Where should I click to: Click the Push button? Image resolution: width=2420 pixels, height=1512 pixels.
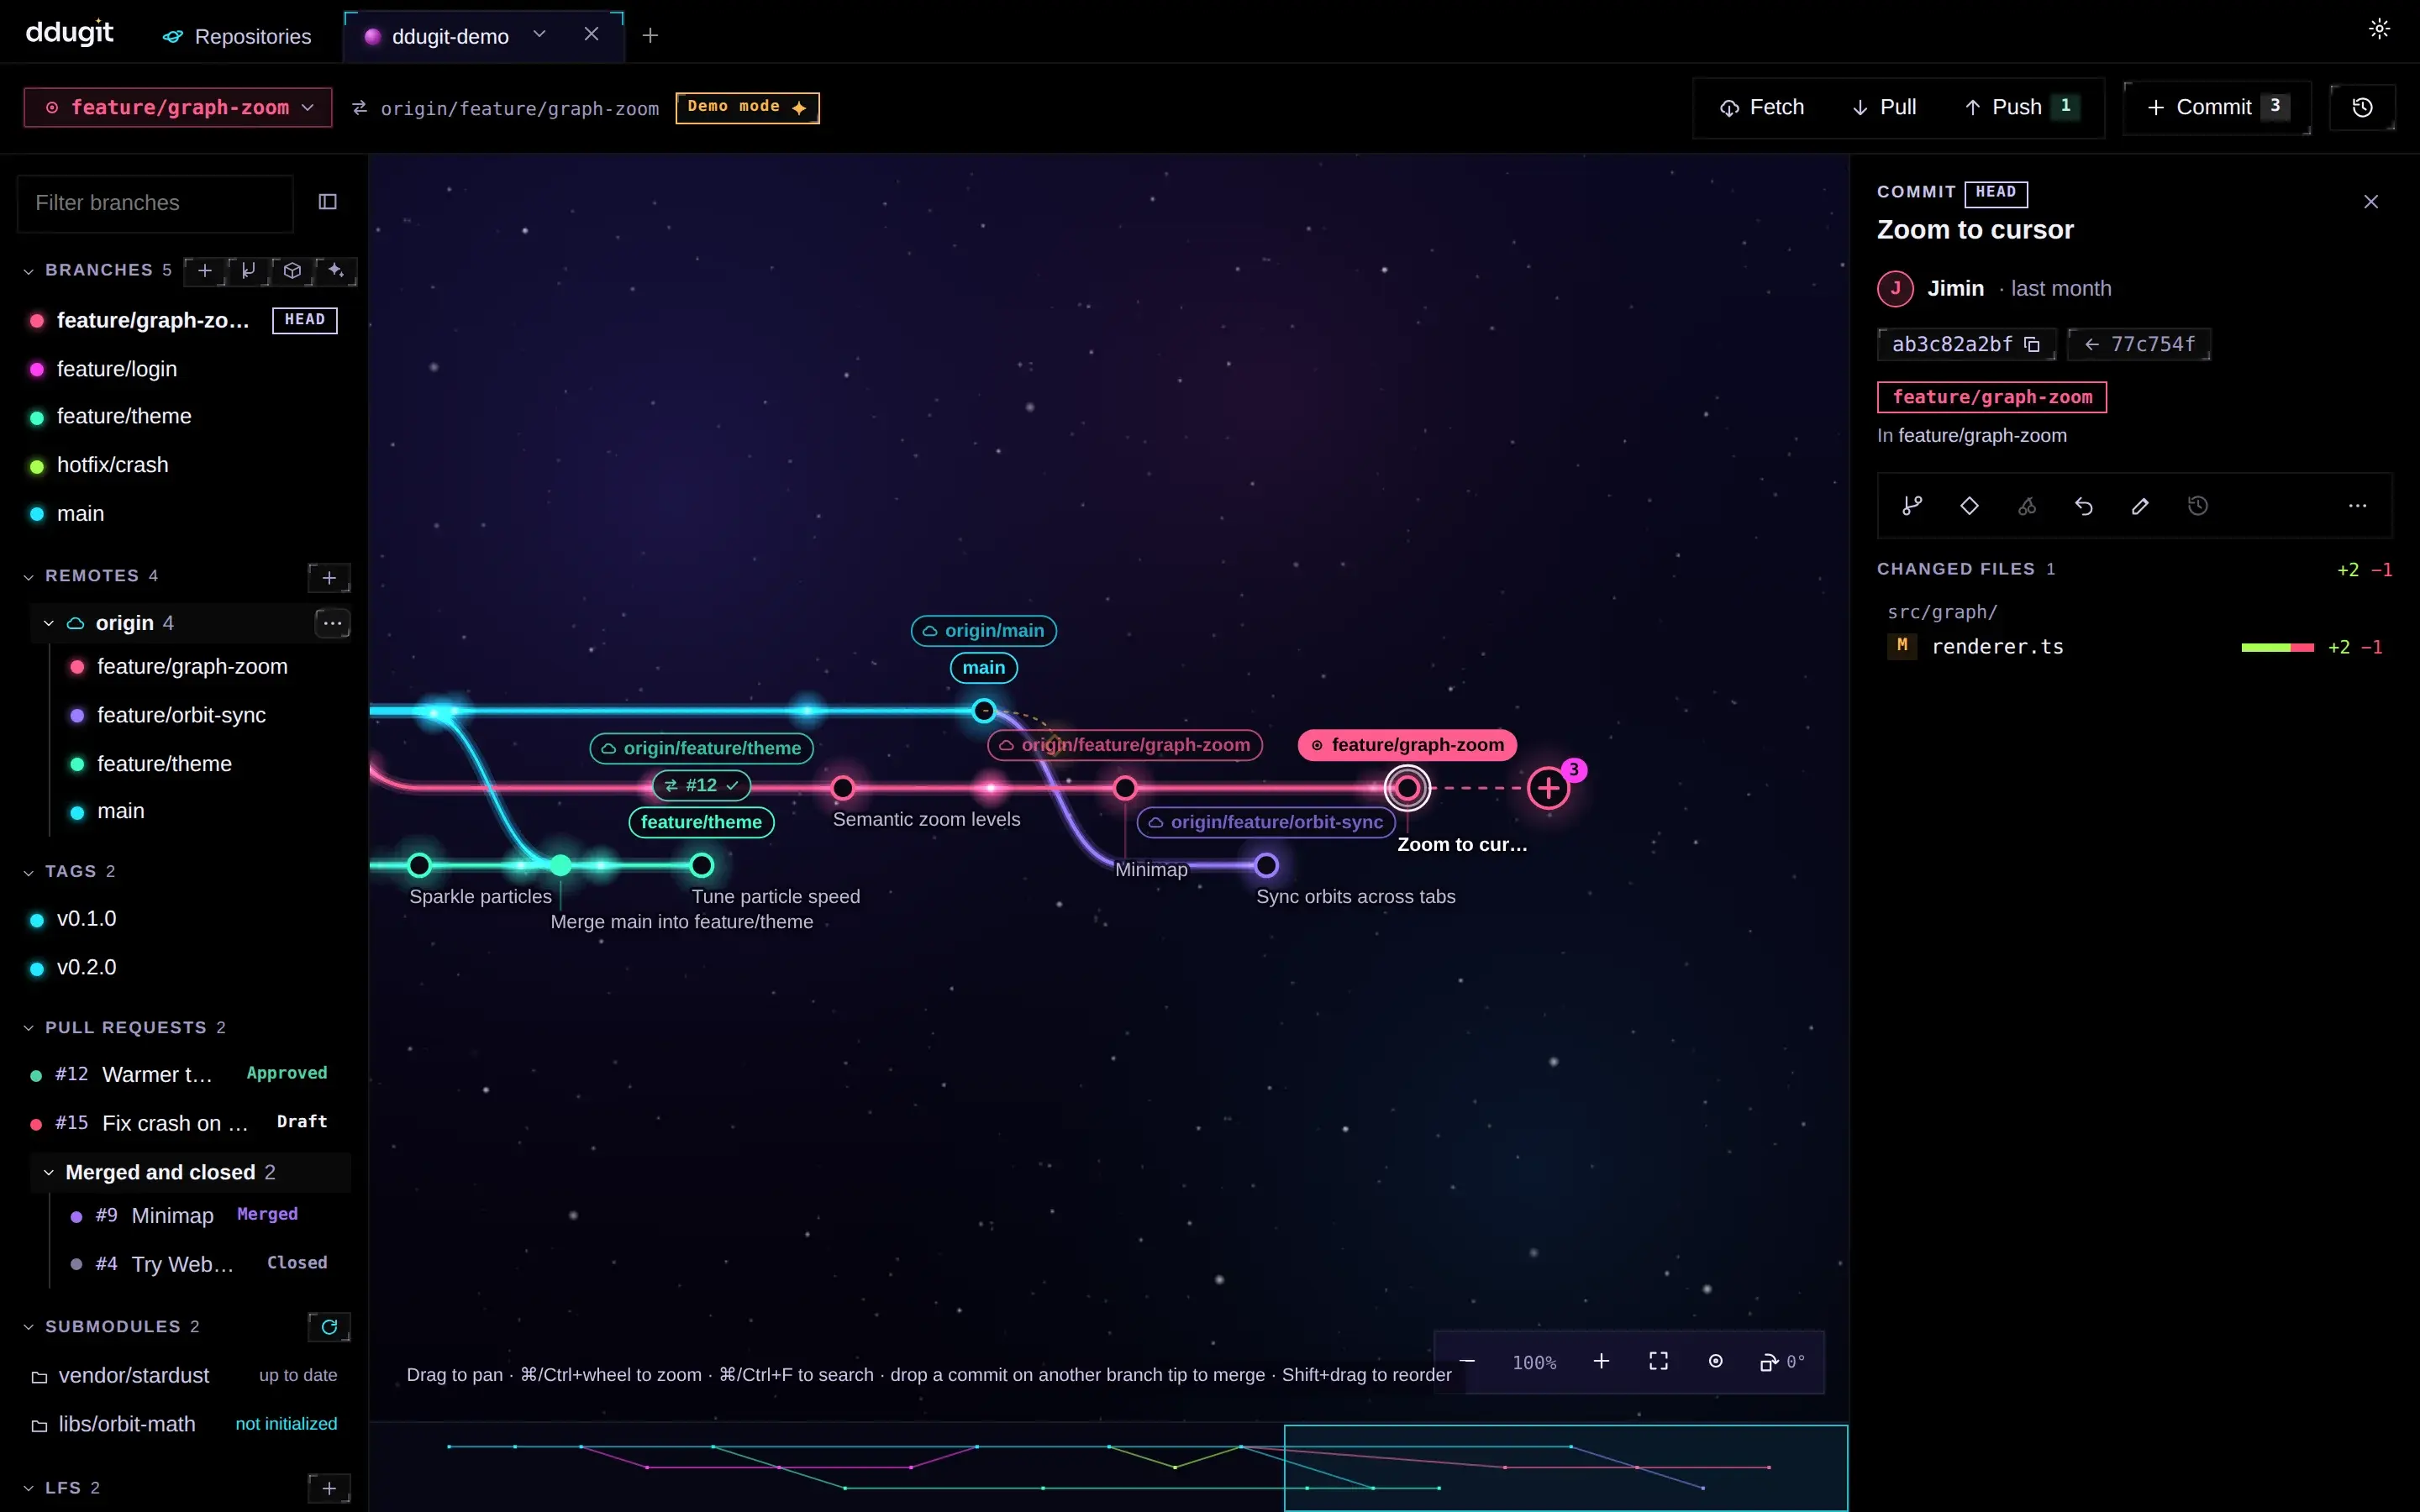[2022, 107]
